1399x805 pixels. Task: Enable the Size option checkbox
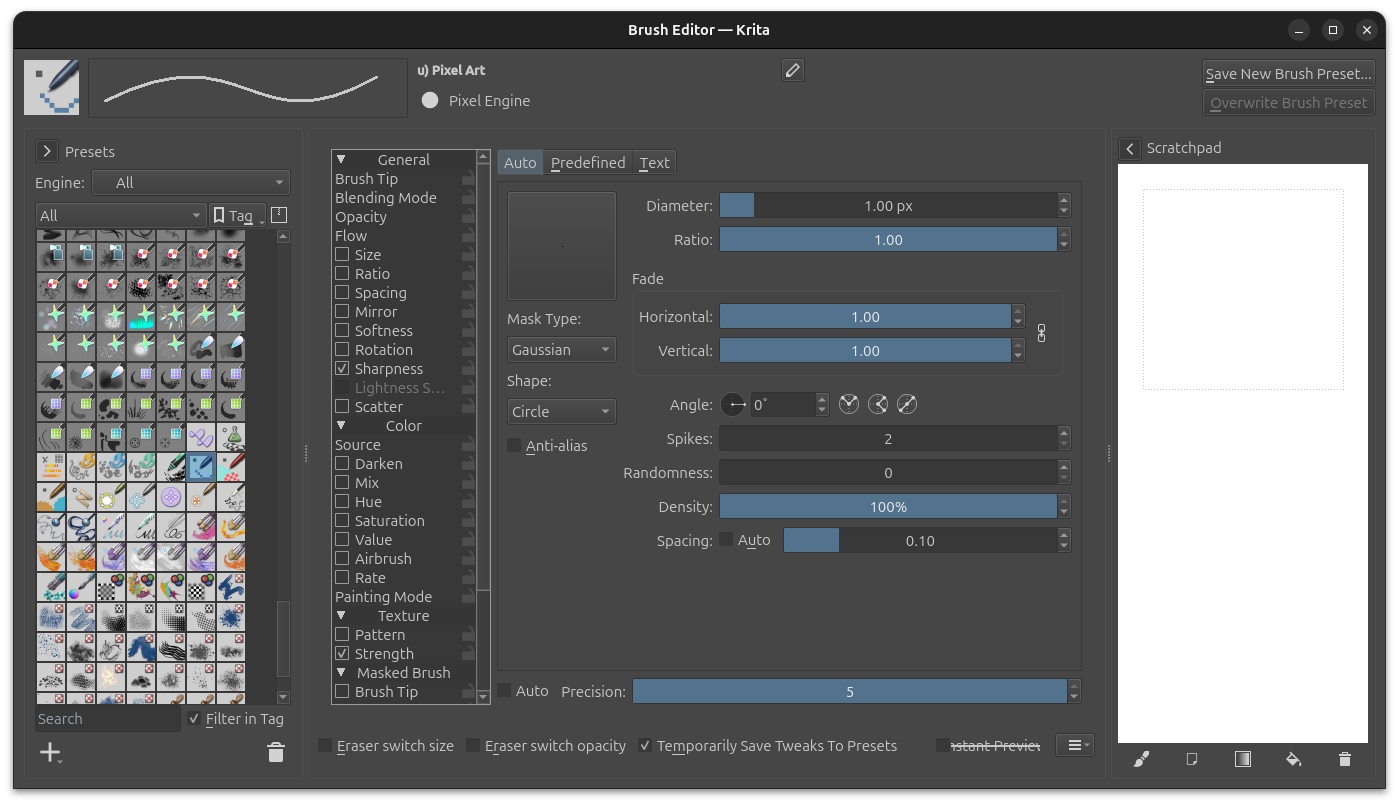(x=342, y=255)
